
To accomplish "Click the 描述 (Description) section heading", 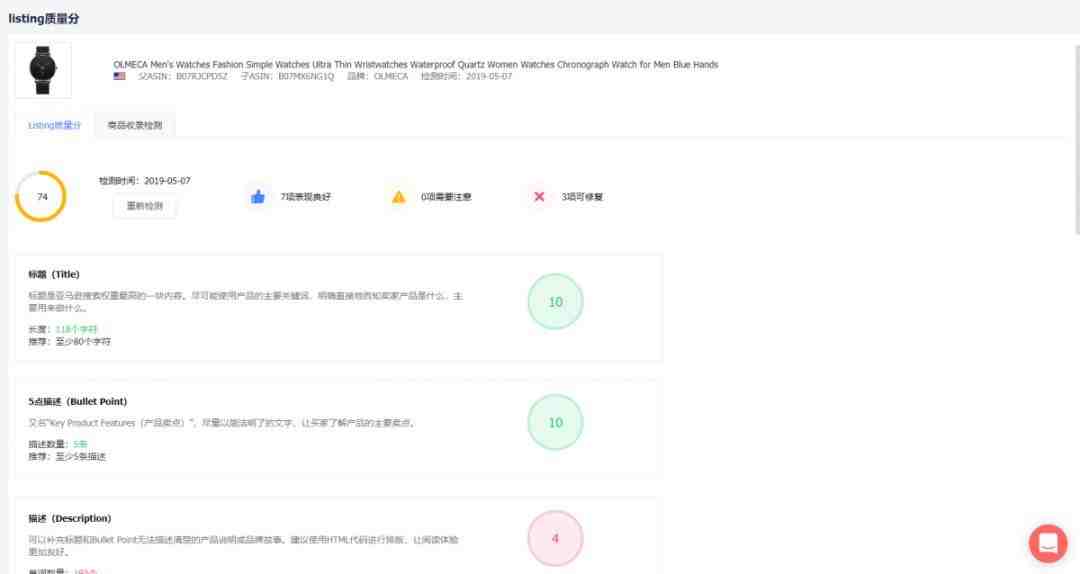I will 70,518.
